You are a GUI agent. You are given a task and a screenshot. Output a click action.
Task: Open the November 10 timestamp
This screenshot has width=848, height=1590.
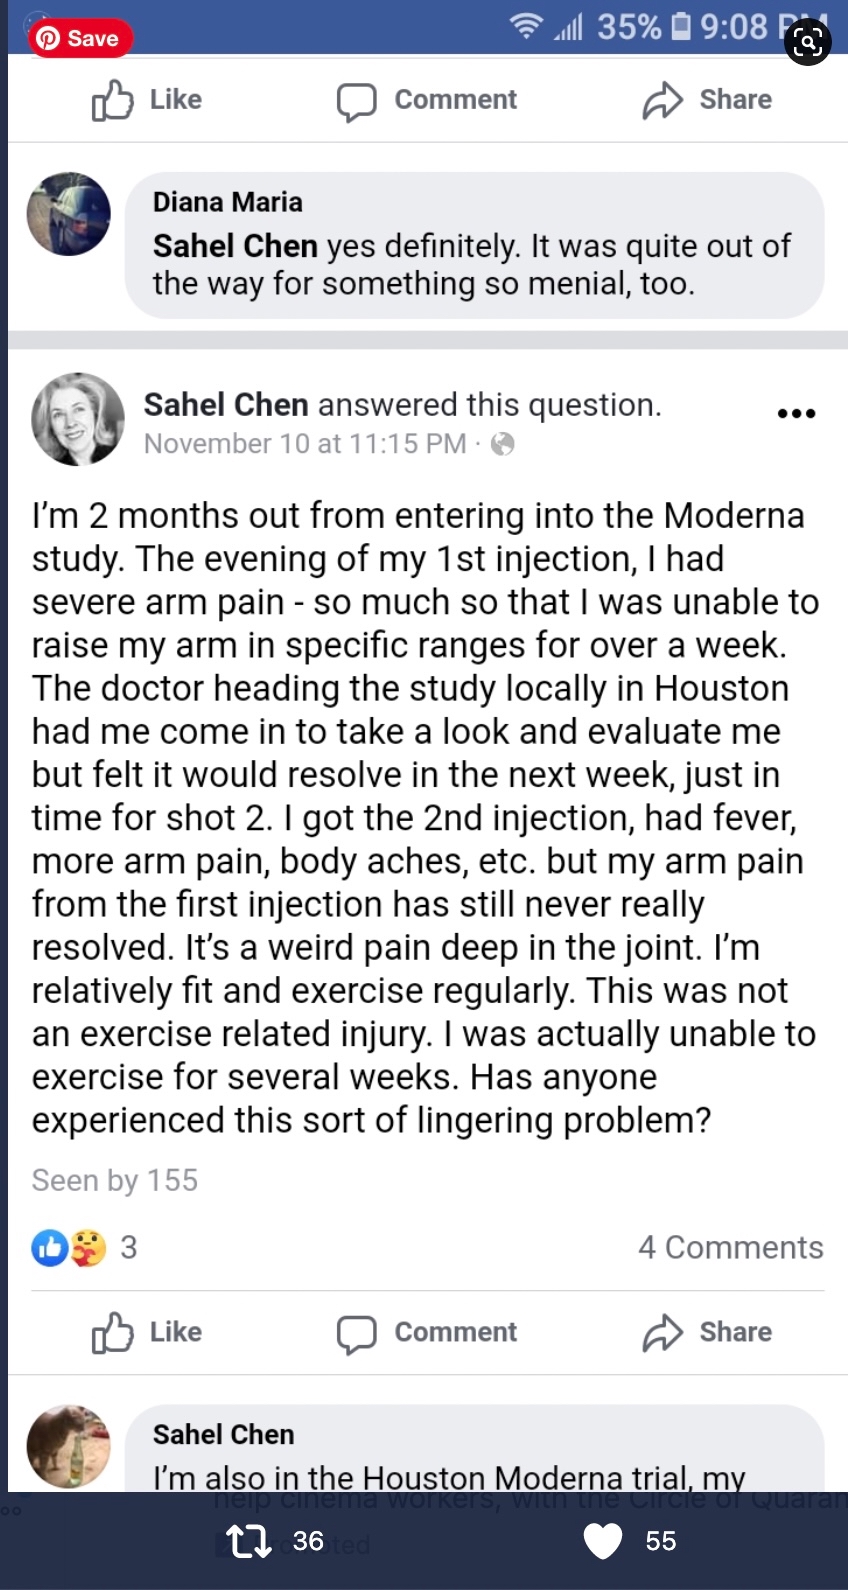tap(305, 444)
